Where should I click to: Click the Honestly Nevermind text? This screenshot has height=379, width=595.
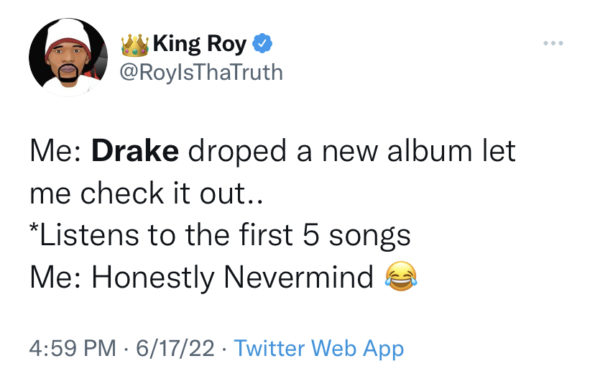(x=233, y=278)
